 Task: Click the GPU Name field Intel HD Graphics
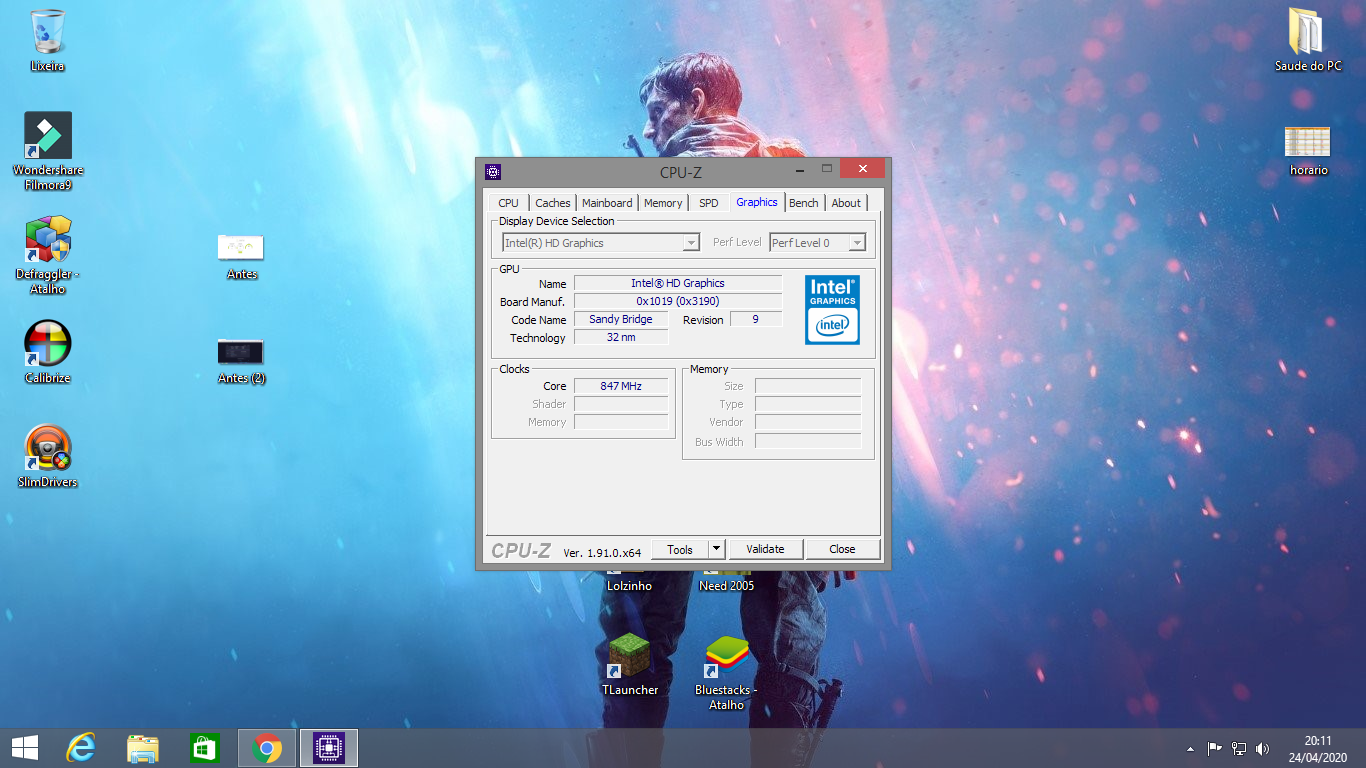tap(678, 284)
